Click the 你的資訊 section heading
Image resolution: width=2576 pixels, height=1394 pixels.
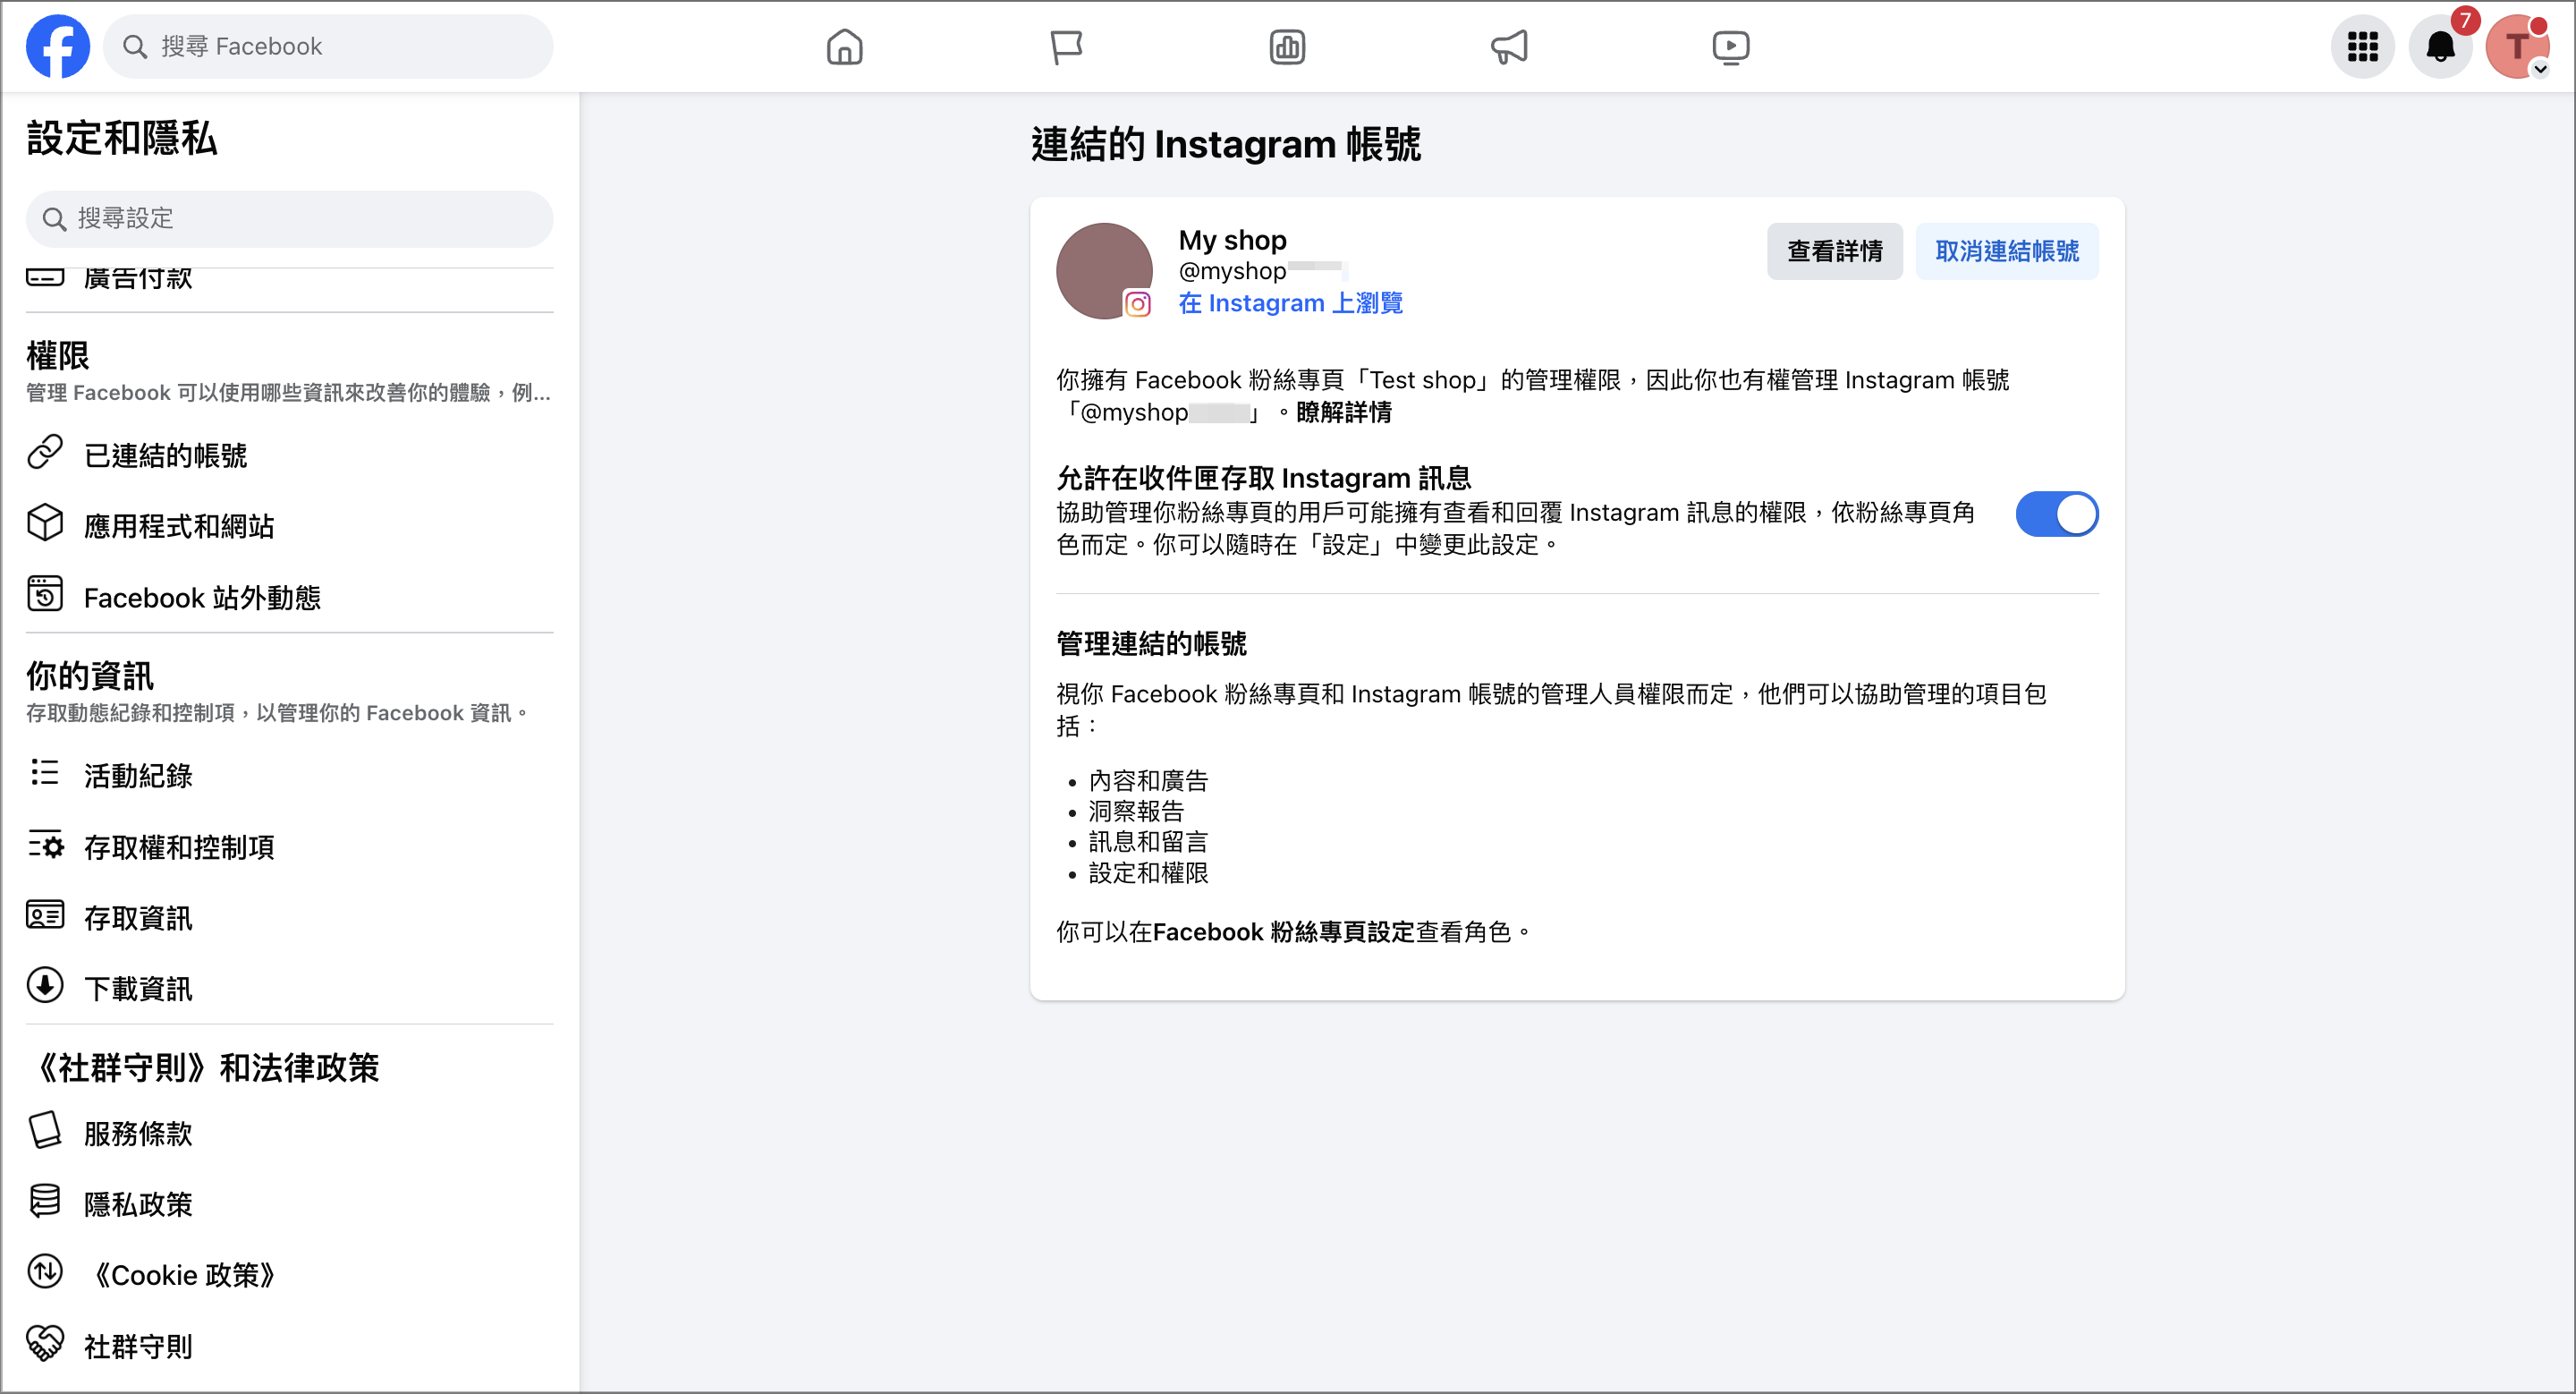(89, 676)
